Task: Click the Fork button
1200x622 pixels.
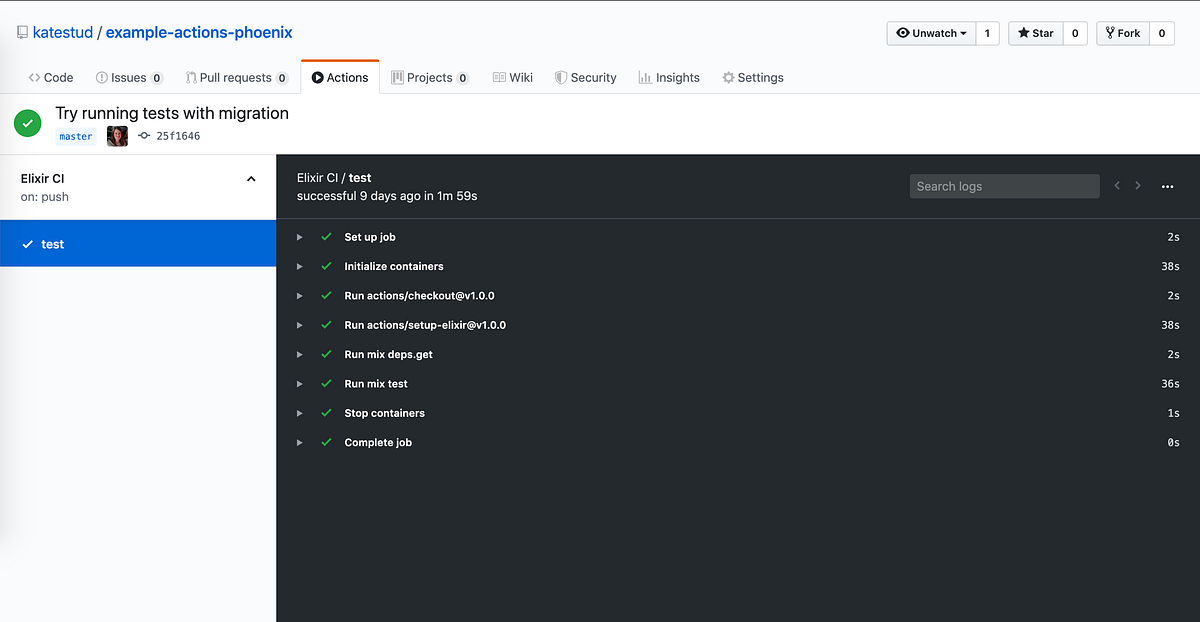Action: [1122, 32]
